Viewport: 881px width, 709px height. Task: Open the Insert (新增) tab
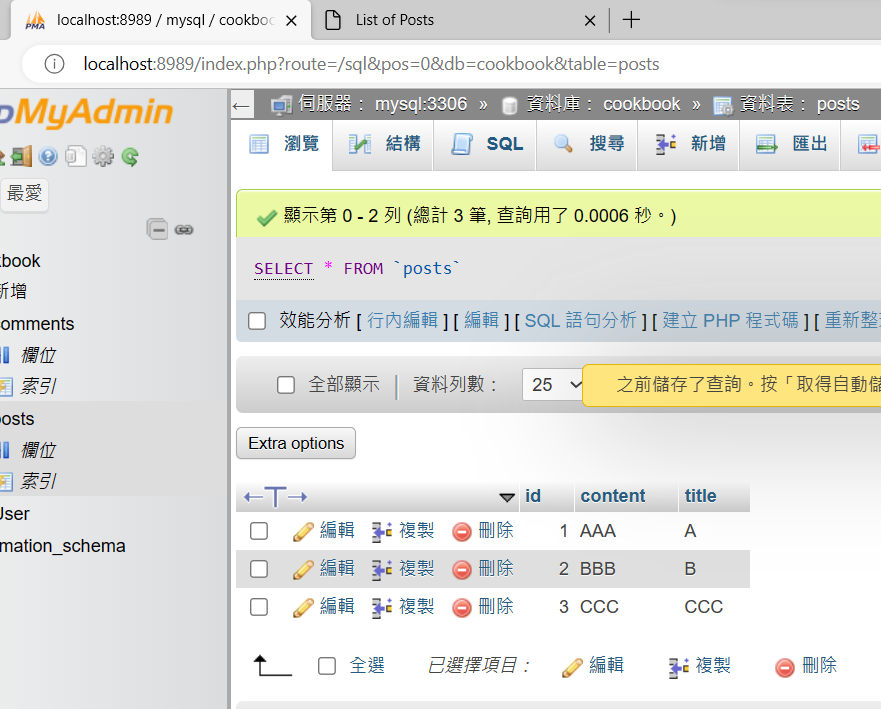pyautogui.click(x=690, y=144)
